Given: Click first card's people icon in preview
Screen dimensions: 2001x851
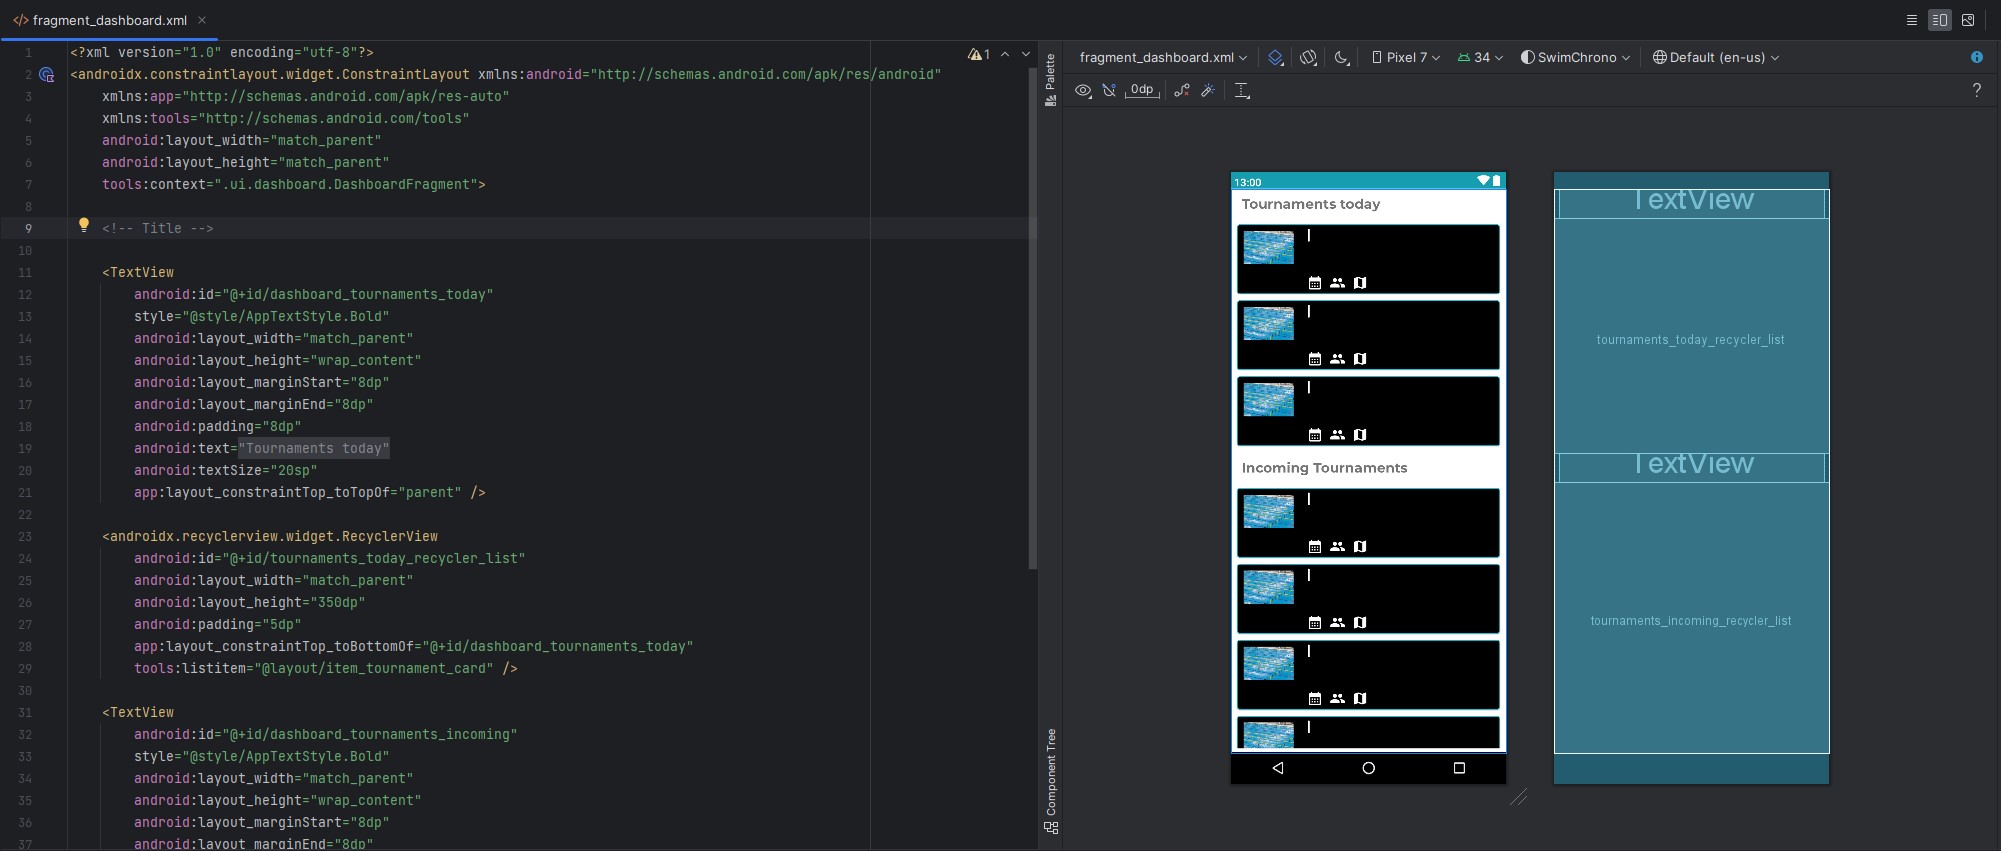Looking at the screenshot, I should (x=1337, y=283).
